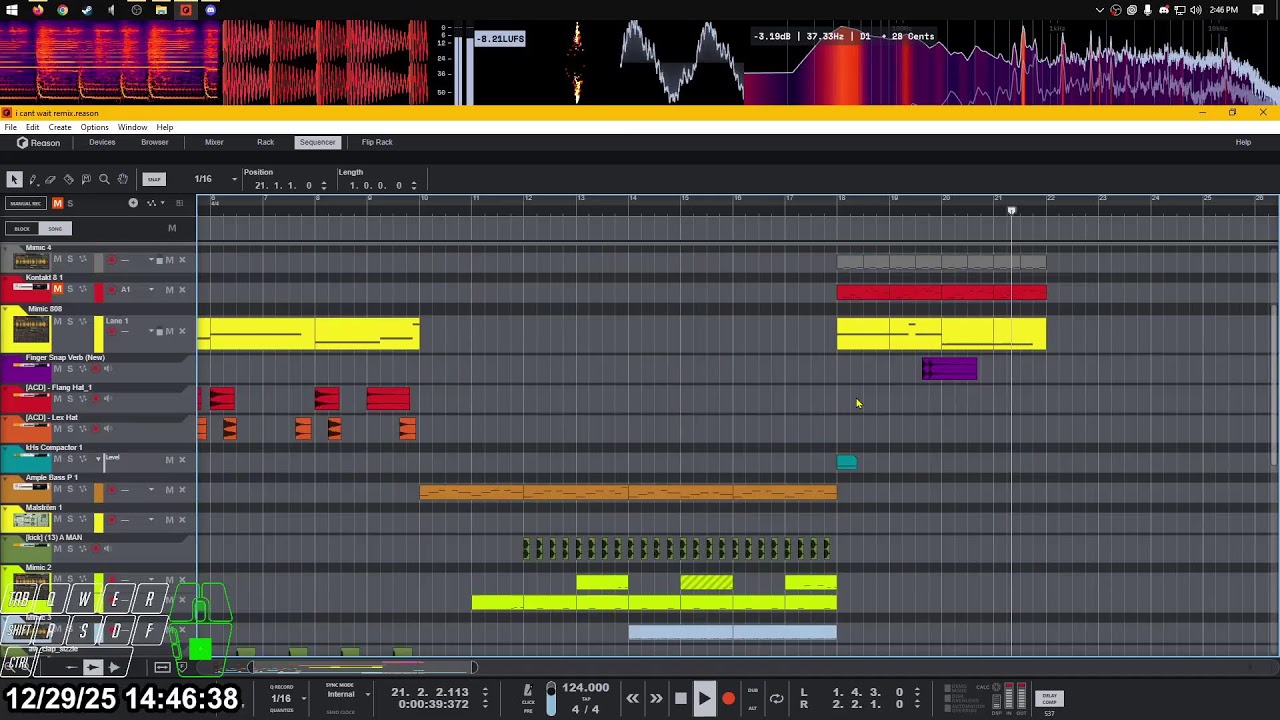This screenshot has width=1280, height=720.
Task: Click the Fast Forward button
Action: [656, 699]
